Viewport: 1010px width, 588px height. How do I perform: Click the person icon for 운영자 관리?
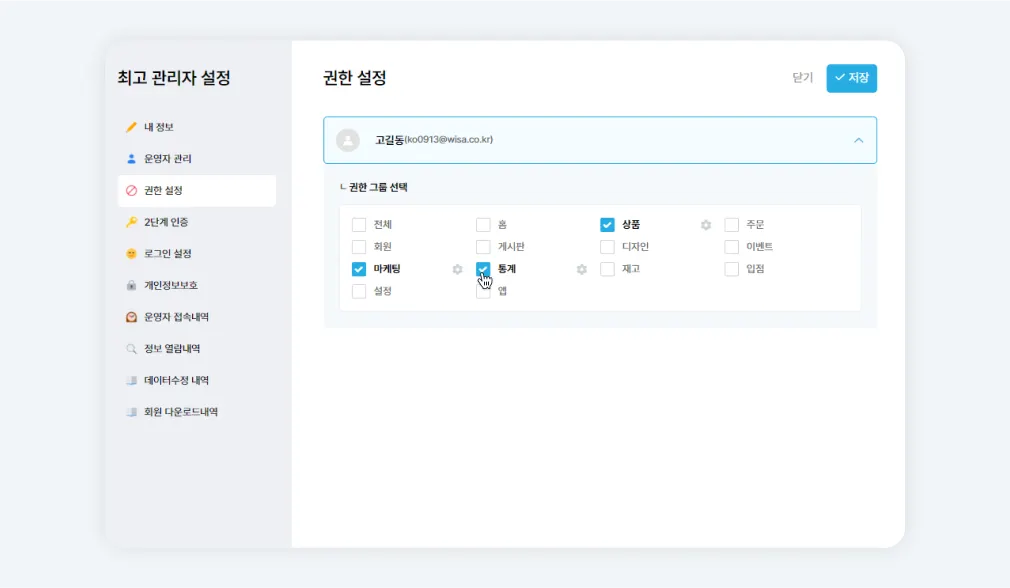tap(131, 159)
